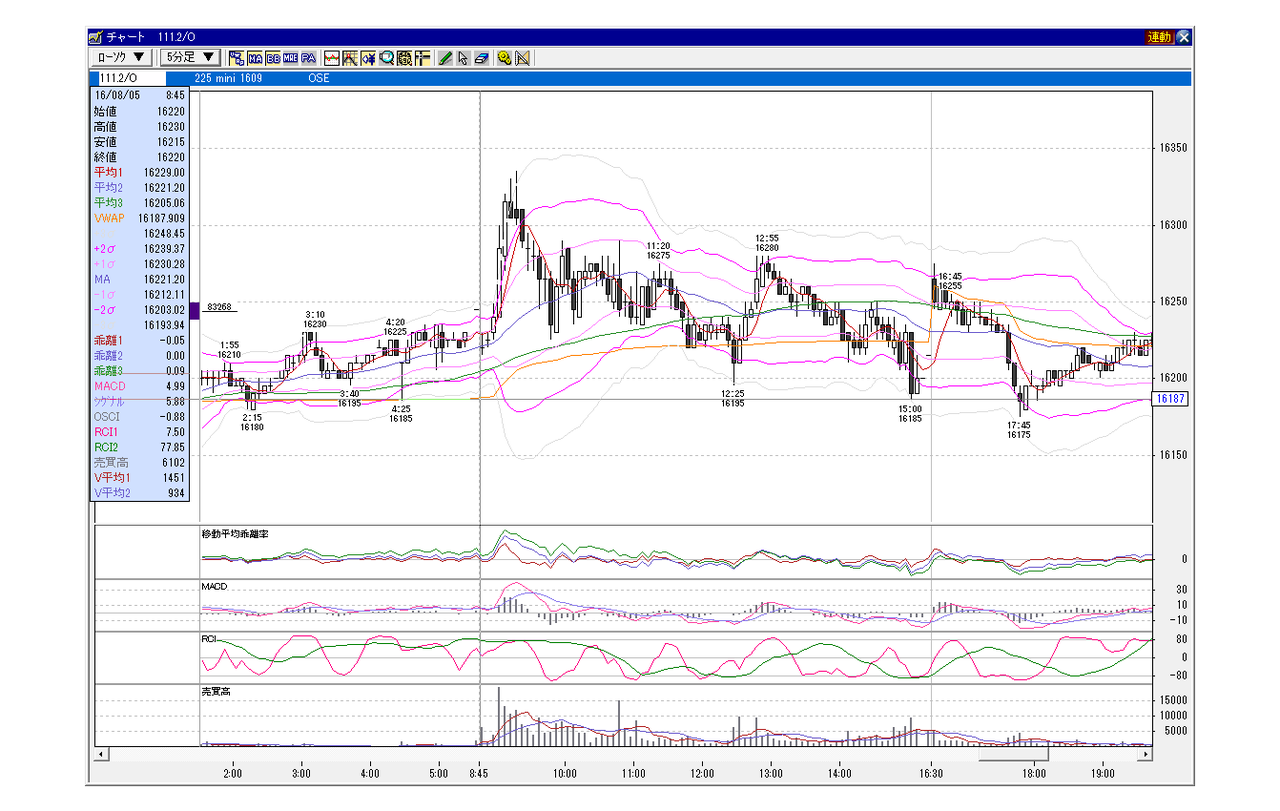
Task: Click the horizontal scrollbar left arrow
Action: 101,752
